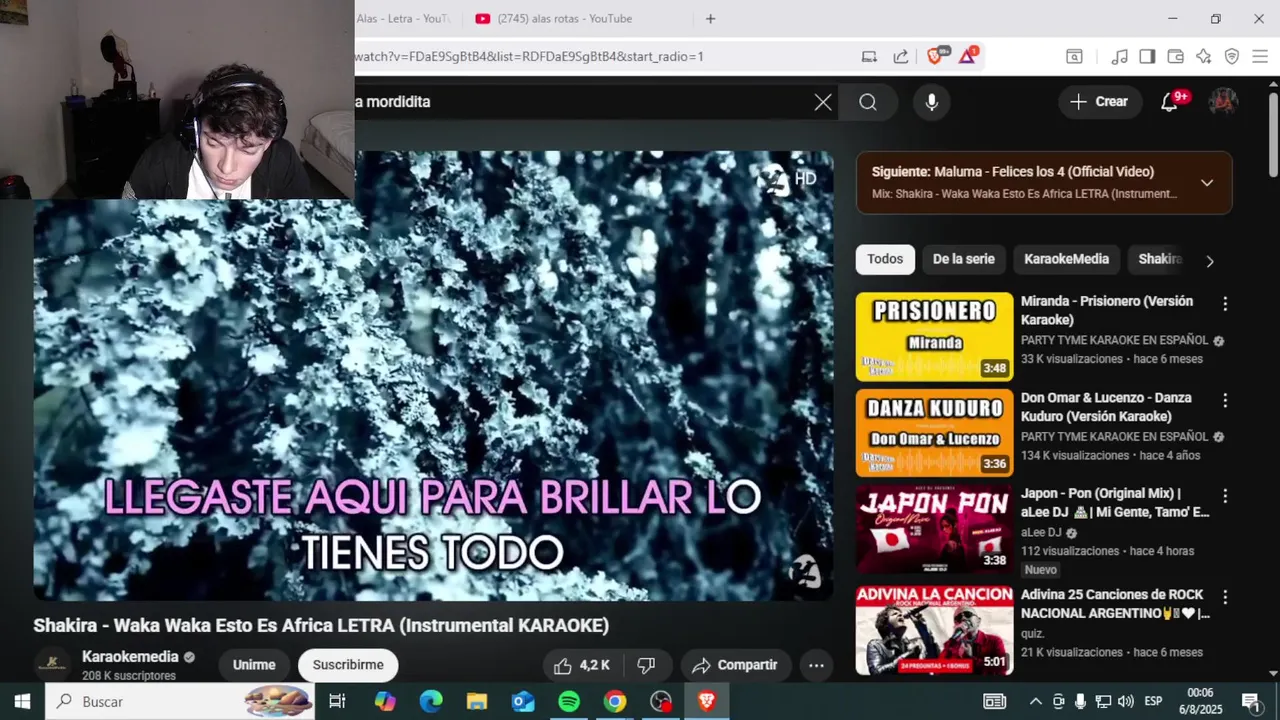Open the DANZA KUDURO video thumbnail
This screenshot has height=720, width=1280.
[x=934, y=433]
